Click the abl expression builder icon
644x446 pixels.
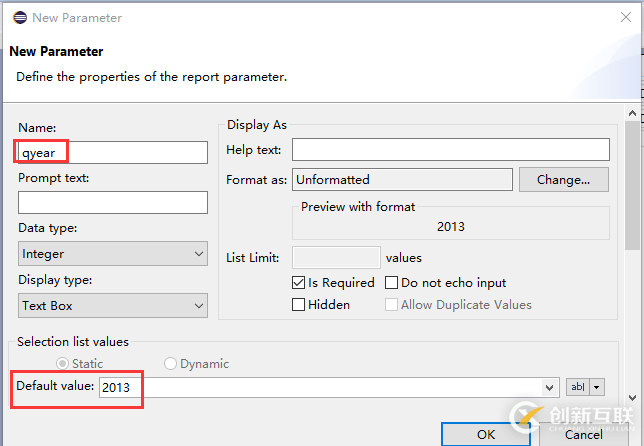(578, 387)
